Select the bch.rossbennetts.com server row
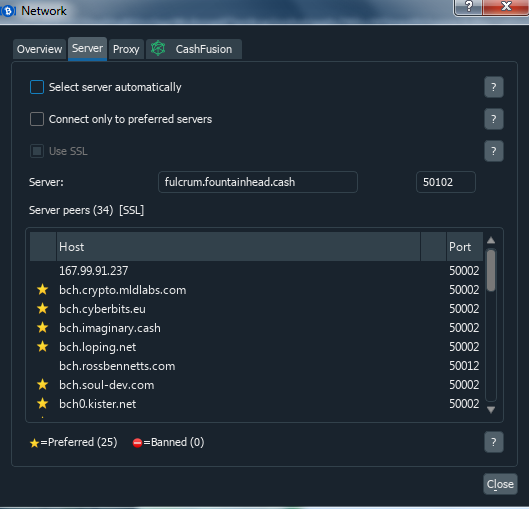 (x=256, y=366)
